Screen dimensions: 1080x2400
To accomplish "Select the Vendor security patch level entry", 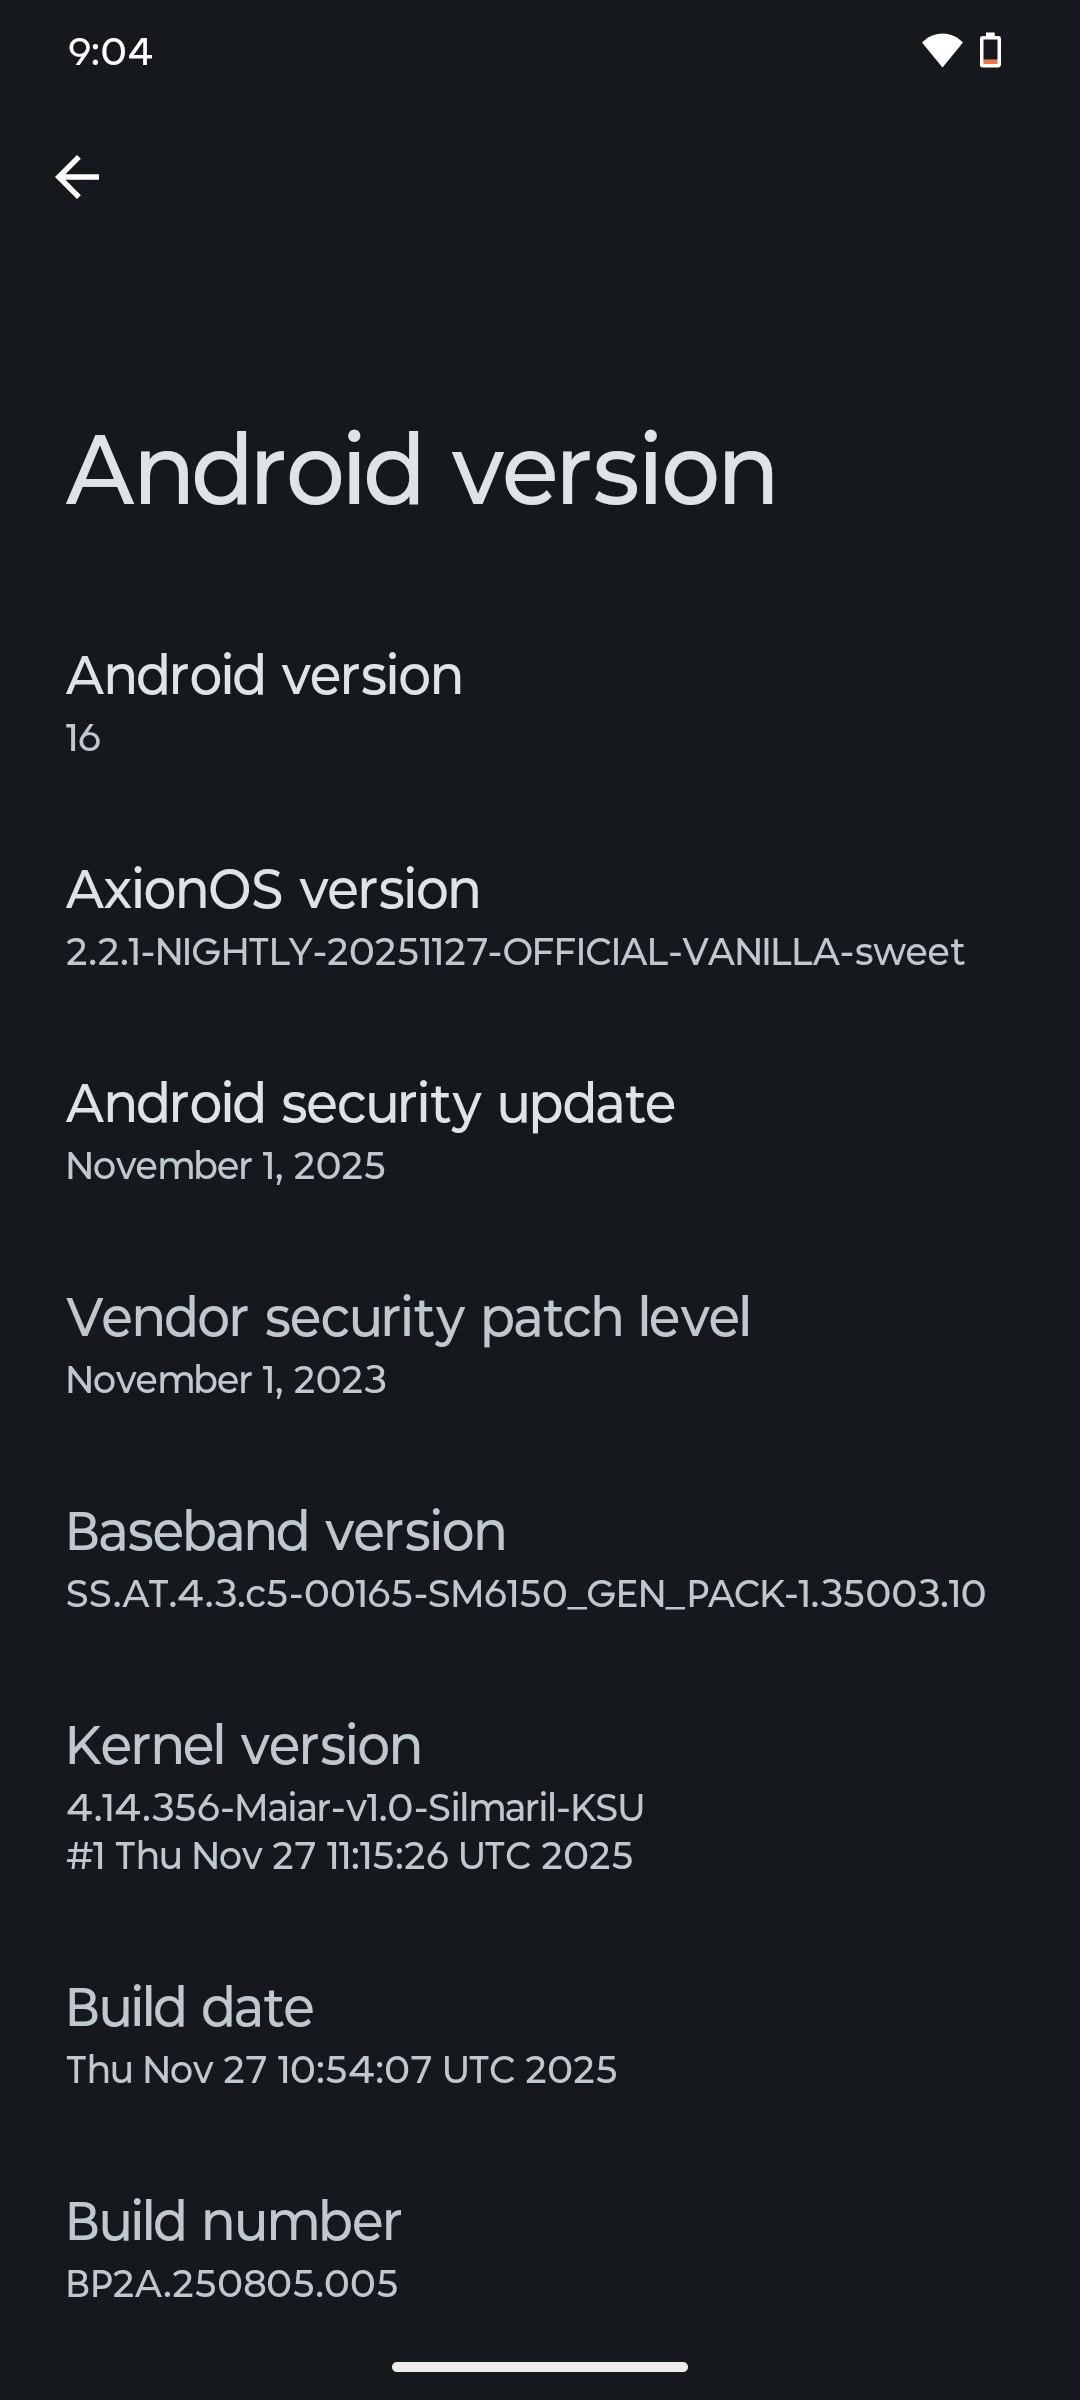I will 408,1317.
